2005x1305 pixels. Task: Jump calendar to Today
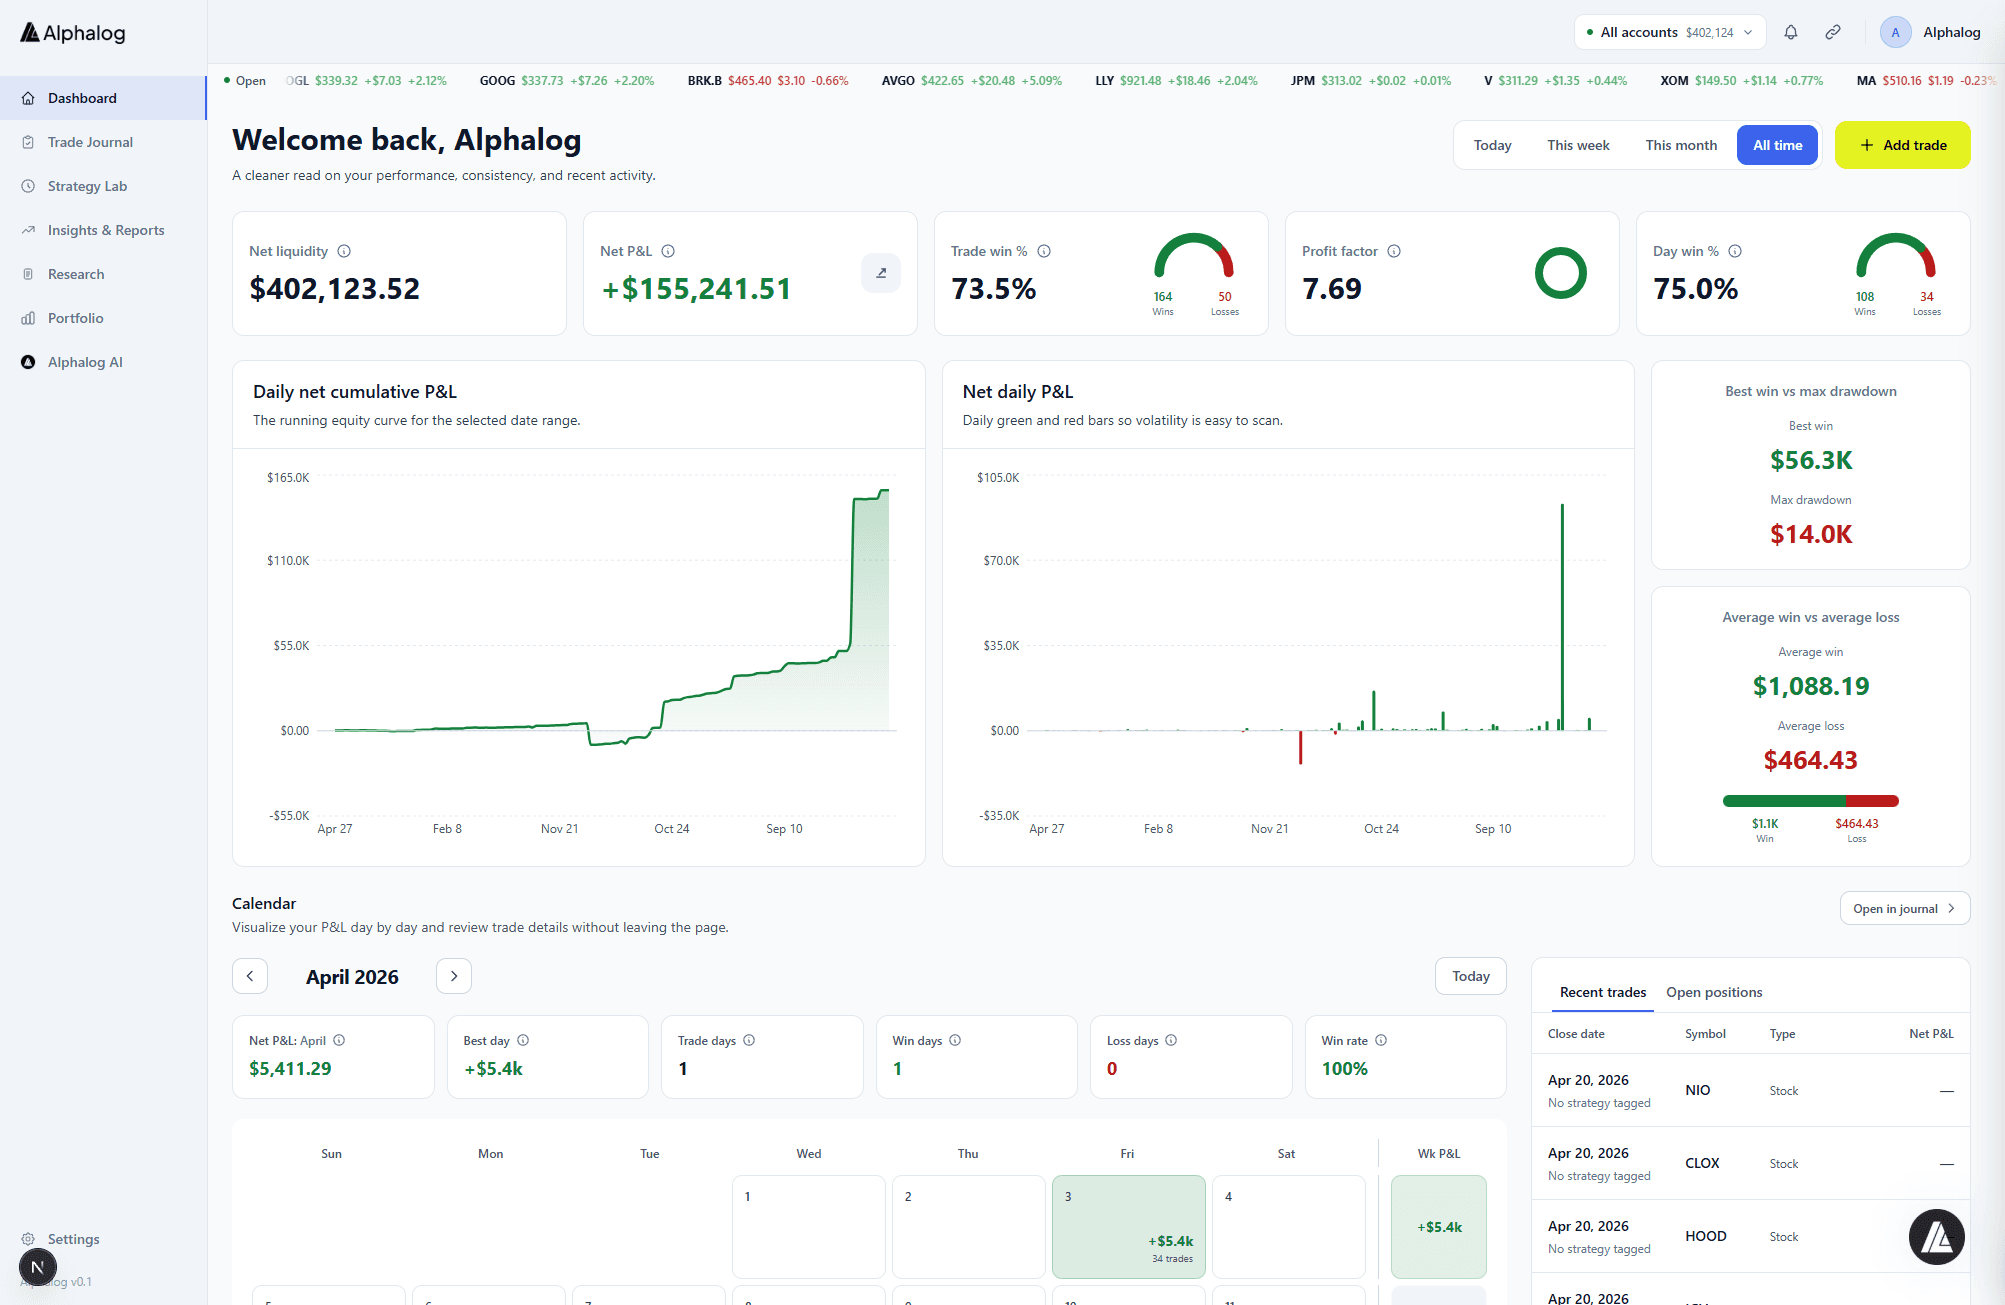1470,976
